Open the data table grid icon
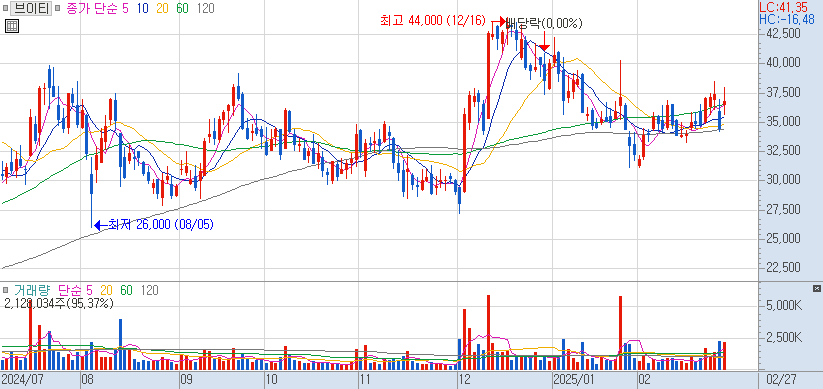 point(12,26)
